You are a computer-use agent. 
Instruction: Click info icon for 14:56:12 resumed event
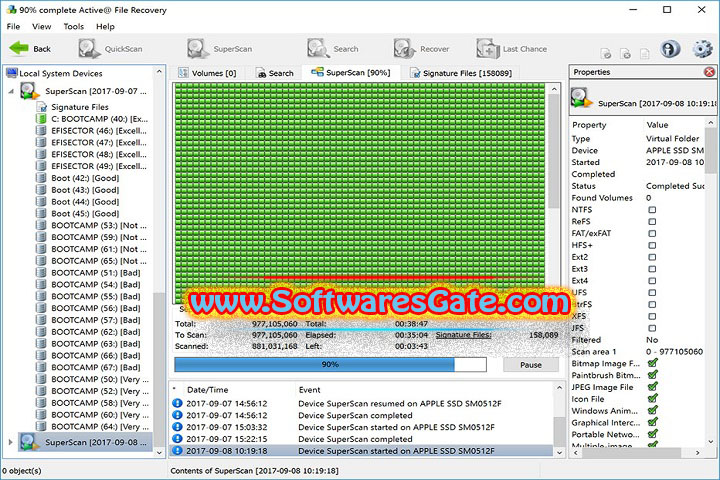click(x=177, y=403)
